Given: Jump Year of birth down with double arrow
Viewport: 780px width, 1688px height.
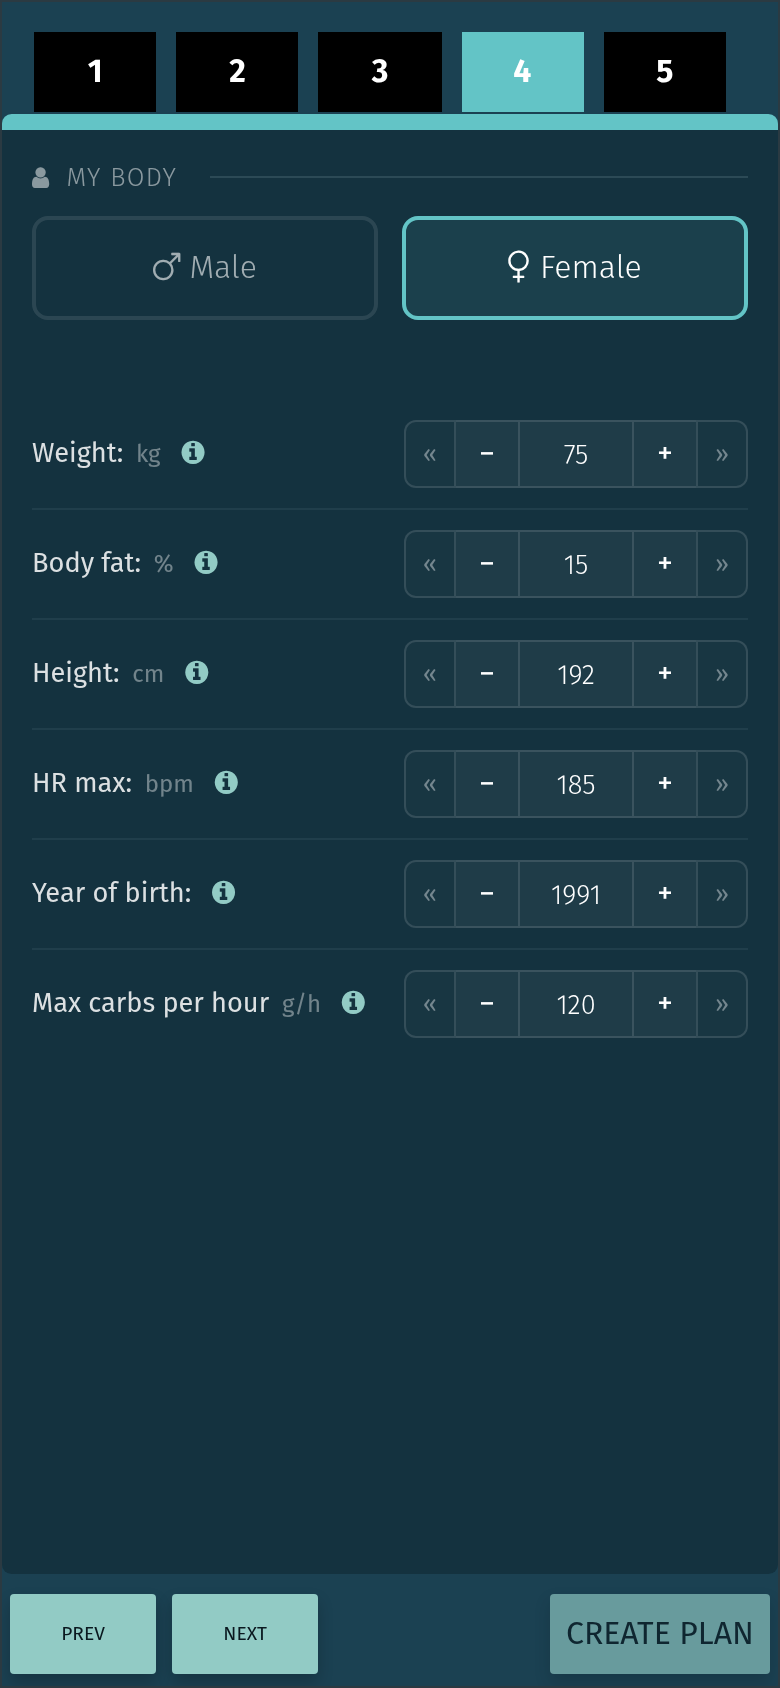Looking at the screenshot, I should [430, 894].
